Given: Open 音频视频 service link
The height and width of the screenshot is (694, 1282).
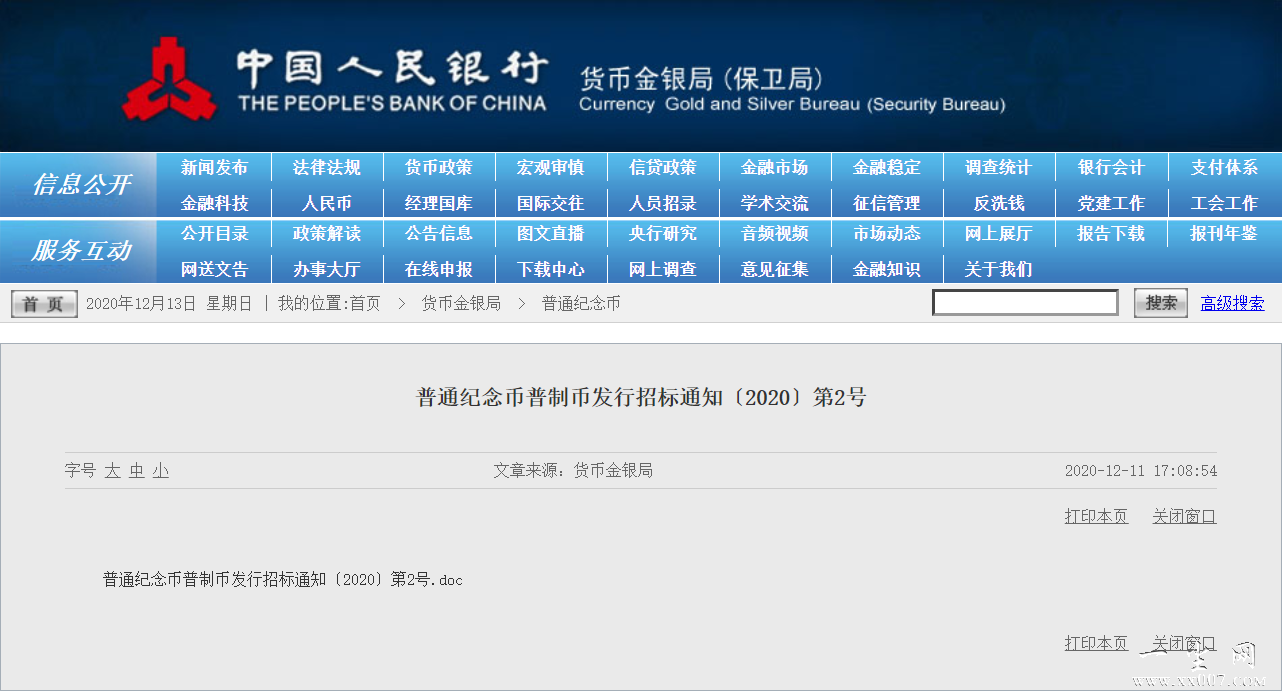Looking at the screenshot, I should point(774,234).
